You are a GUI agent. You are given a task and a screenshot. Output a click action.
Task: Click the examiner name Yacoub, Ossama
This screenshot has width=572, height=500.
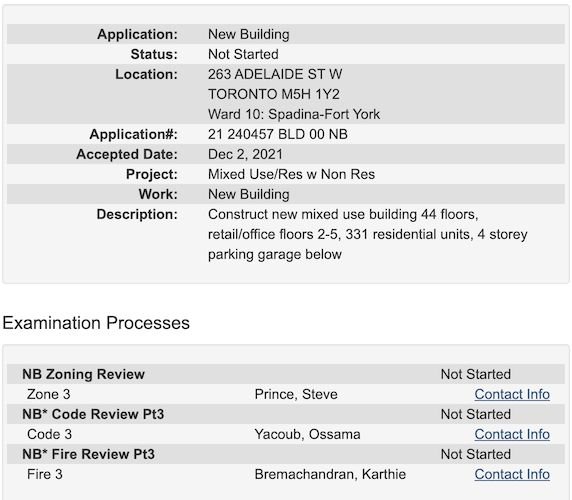tap(307, 434)
